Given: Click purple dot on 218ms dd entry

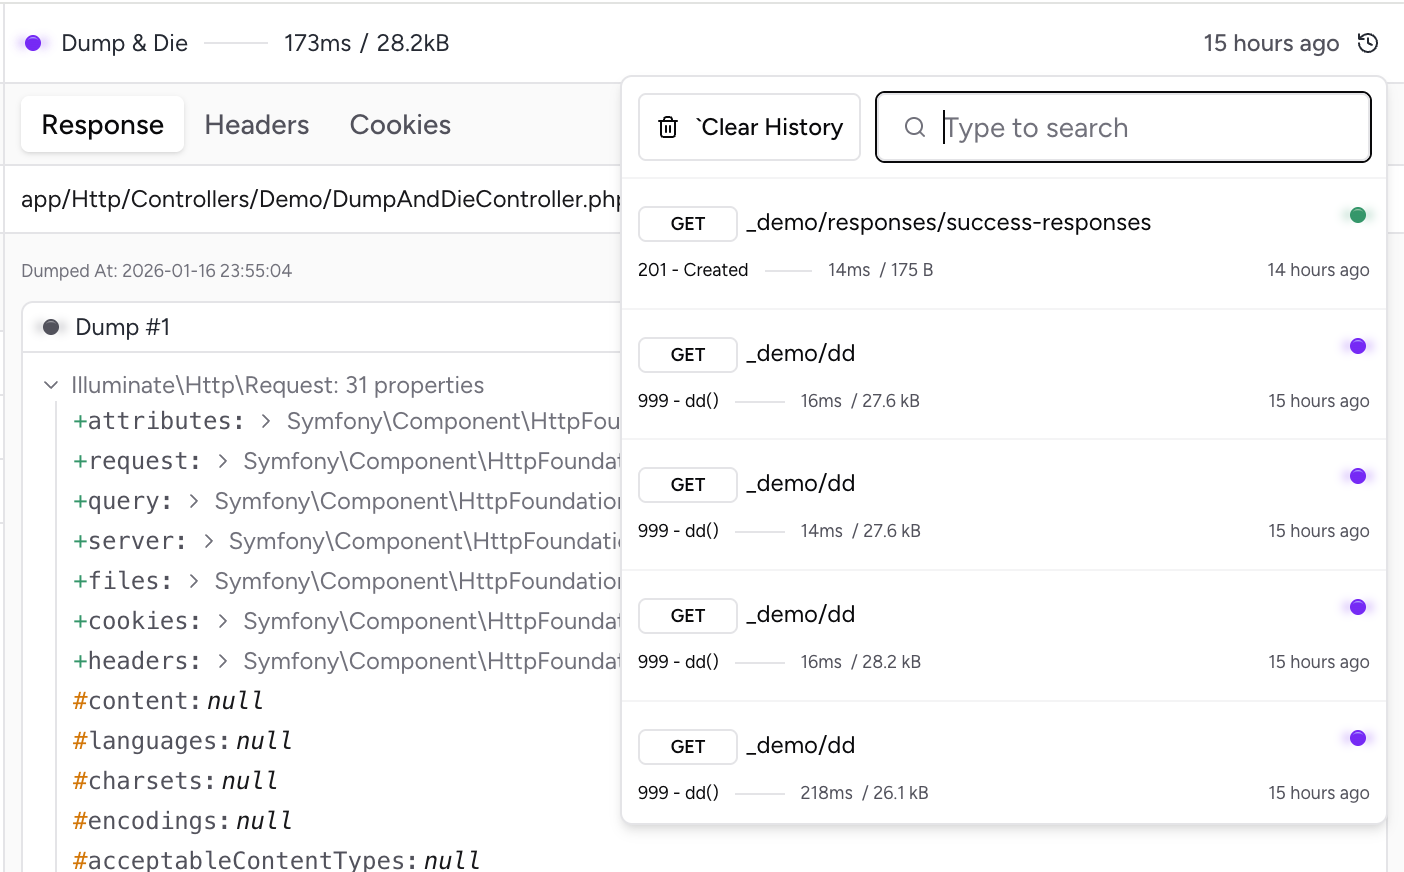Looking at the screenshot, I should [1357, 738].
